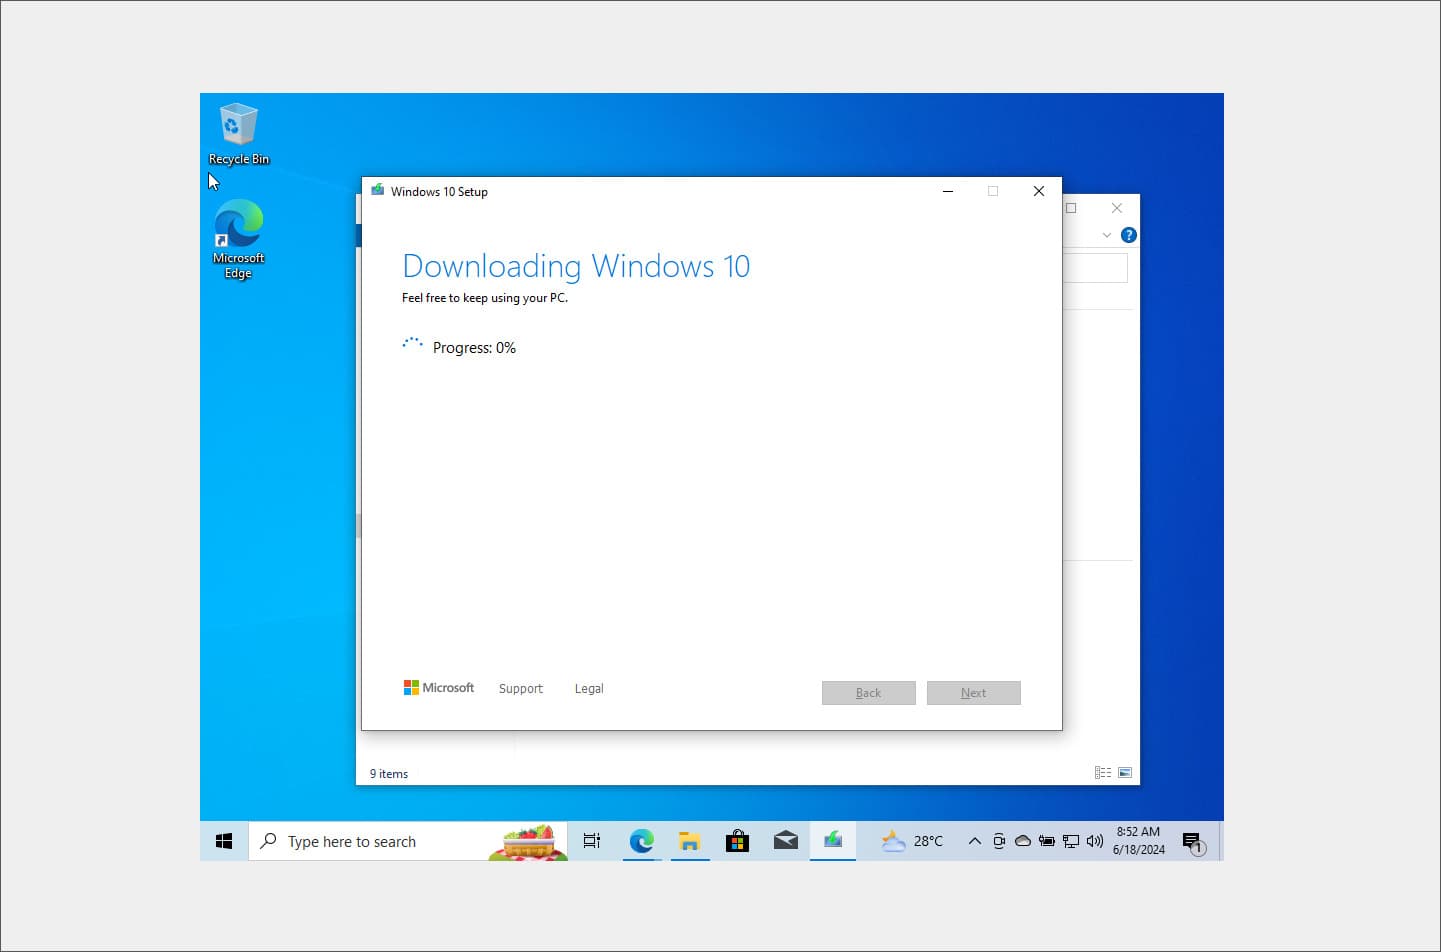
Task: Click the '9 items' status text
Action: [389, 774]
